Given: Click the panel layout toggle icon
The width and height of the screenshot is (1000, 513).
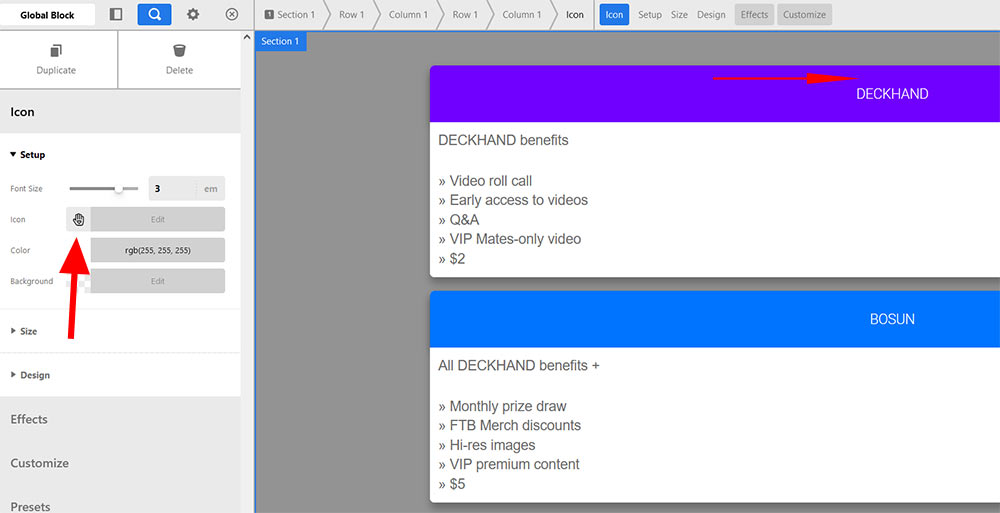Looking at the screenshot, I should [x=116, y=15].
